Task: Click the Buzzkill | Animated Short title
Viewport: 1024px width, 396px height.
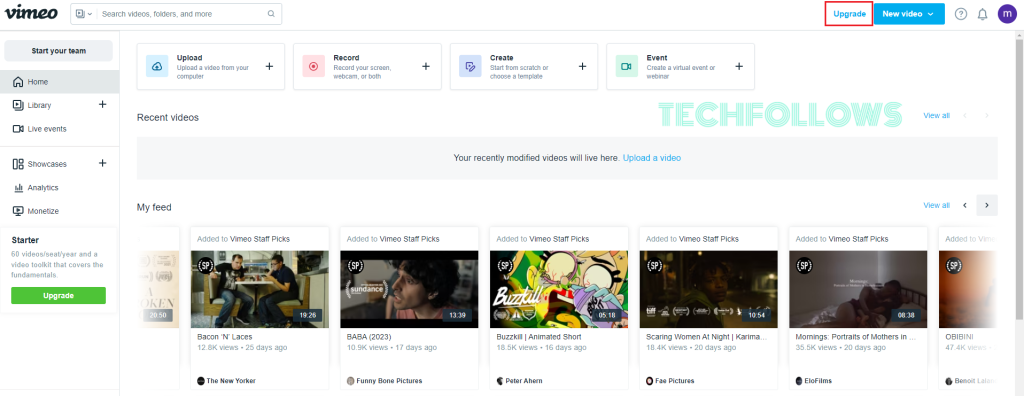Action: 539,337
